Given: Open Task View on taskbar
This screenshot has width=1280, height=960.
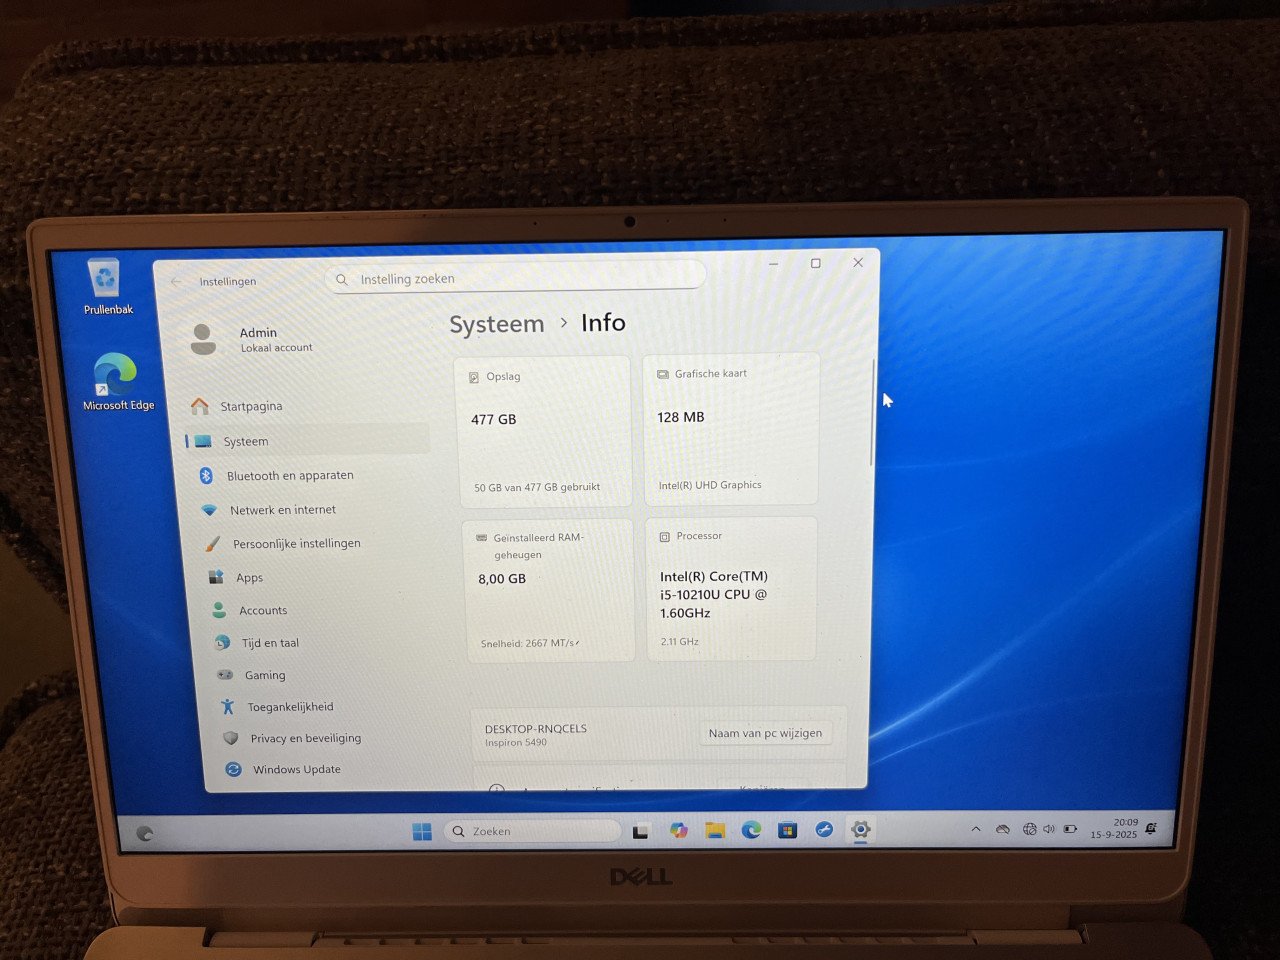Looking at the screenshot, I should pyautogui.click(x=641, y=831).
